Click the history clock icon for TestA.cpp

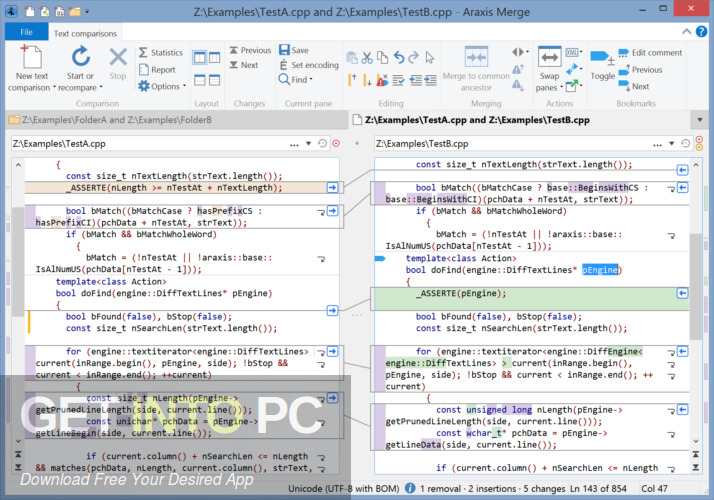322,143
